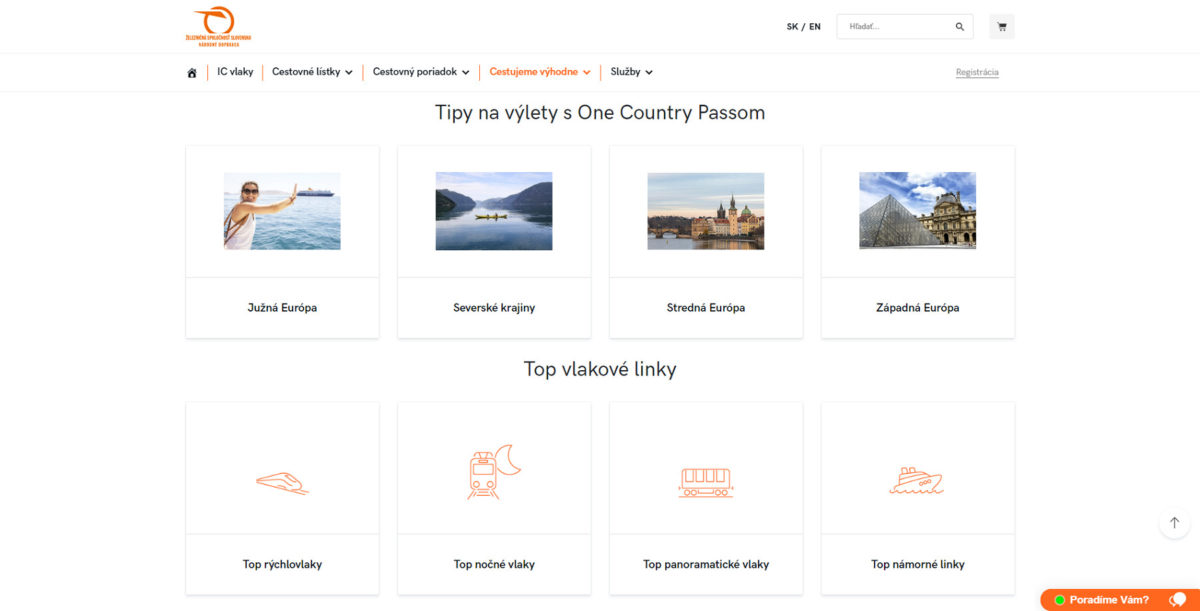Open Top rýchlovlaky link
1200x611 pixels.
pos(282,564)
